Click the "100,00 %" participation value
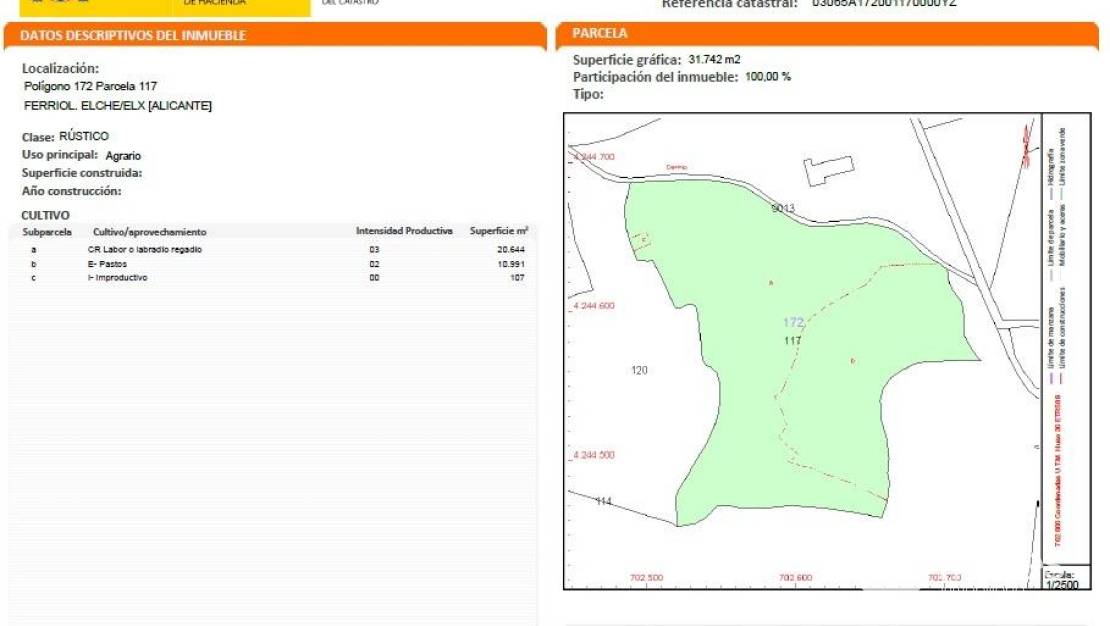Image resolution: width=1110 pixels, height=626 pixels. (x=768, y=76)
